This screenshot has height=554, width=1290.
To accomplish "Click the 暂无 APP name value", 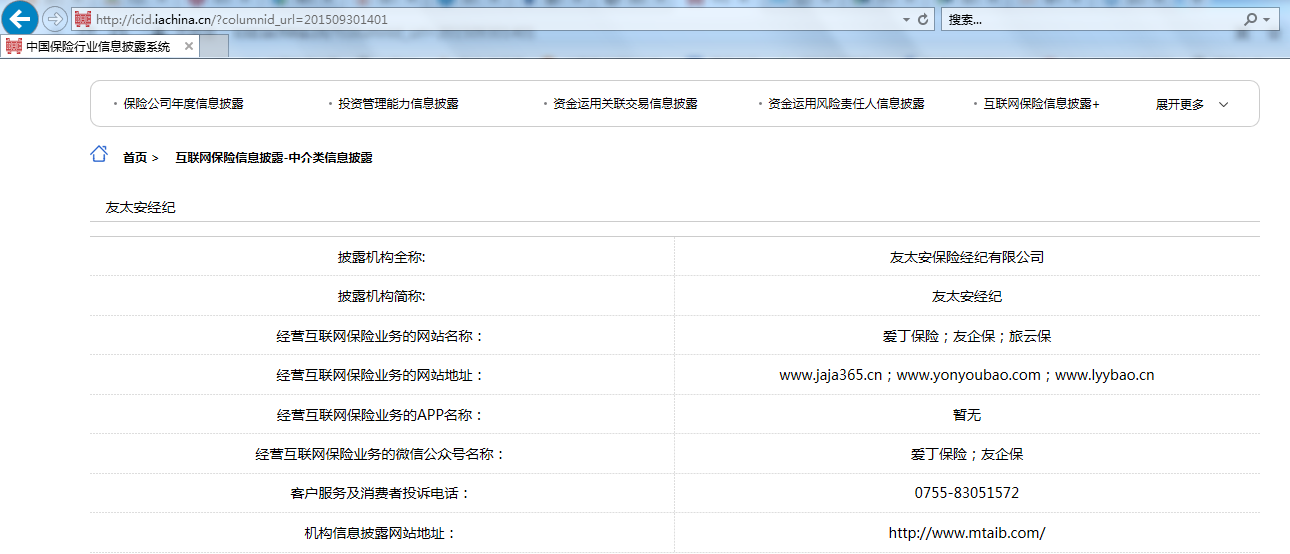I will point(967,414).
